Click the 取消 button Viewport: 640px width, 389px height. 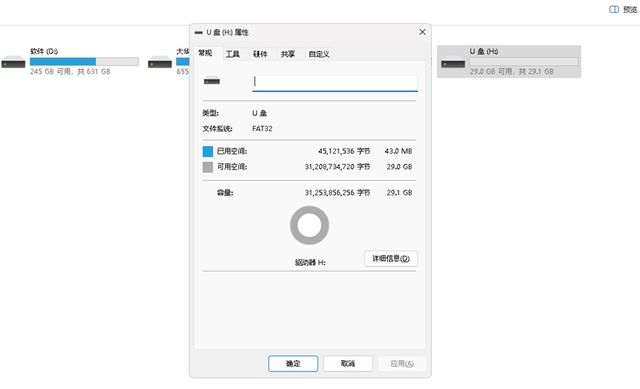(348, 363)
